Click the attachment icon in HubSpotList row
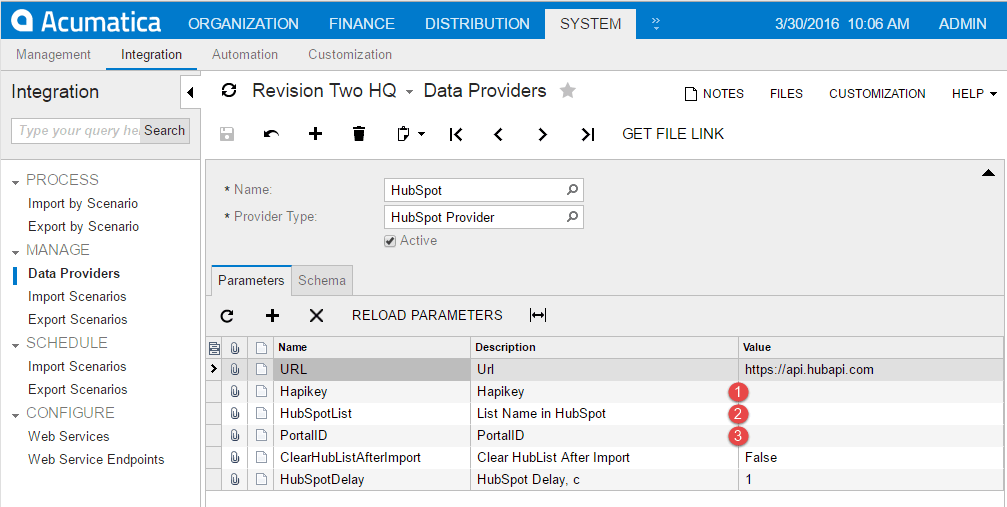Viewport: 1007px width, 507px height. coord(235,413)
